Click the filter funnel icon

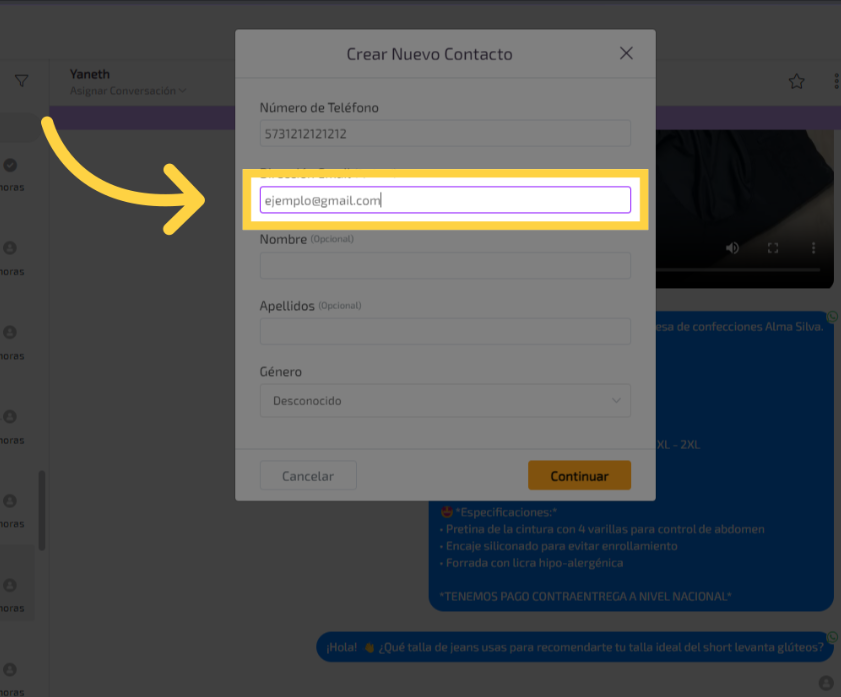(21, 81)
